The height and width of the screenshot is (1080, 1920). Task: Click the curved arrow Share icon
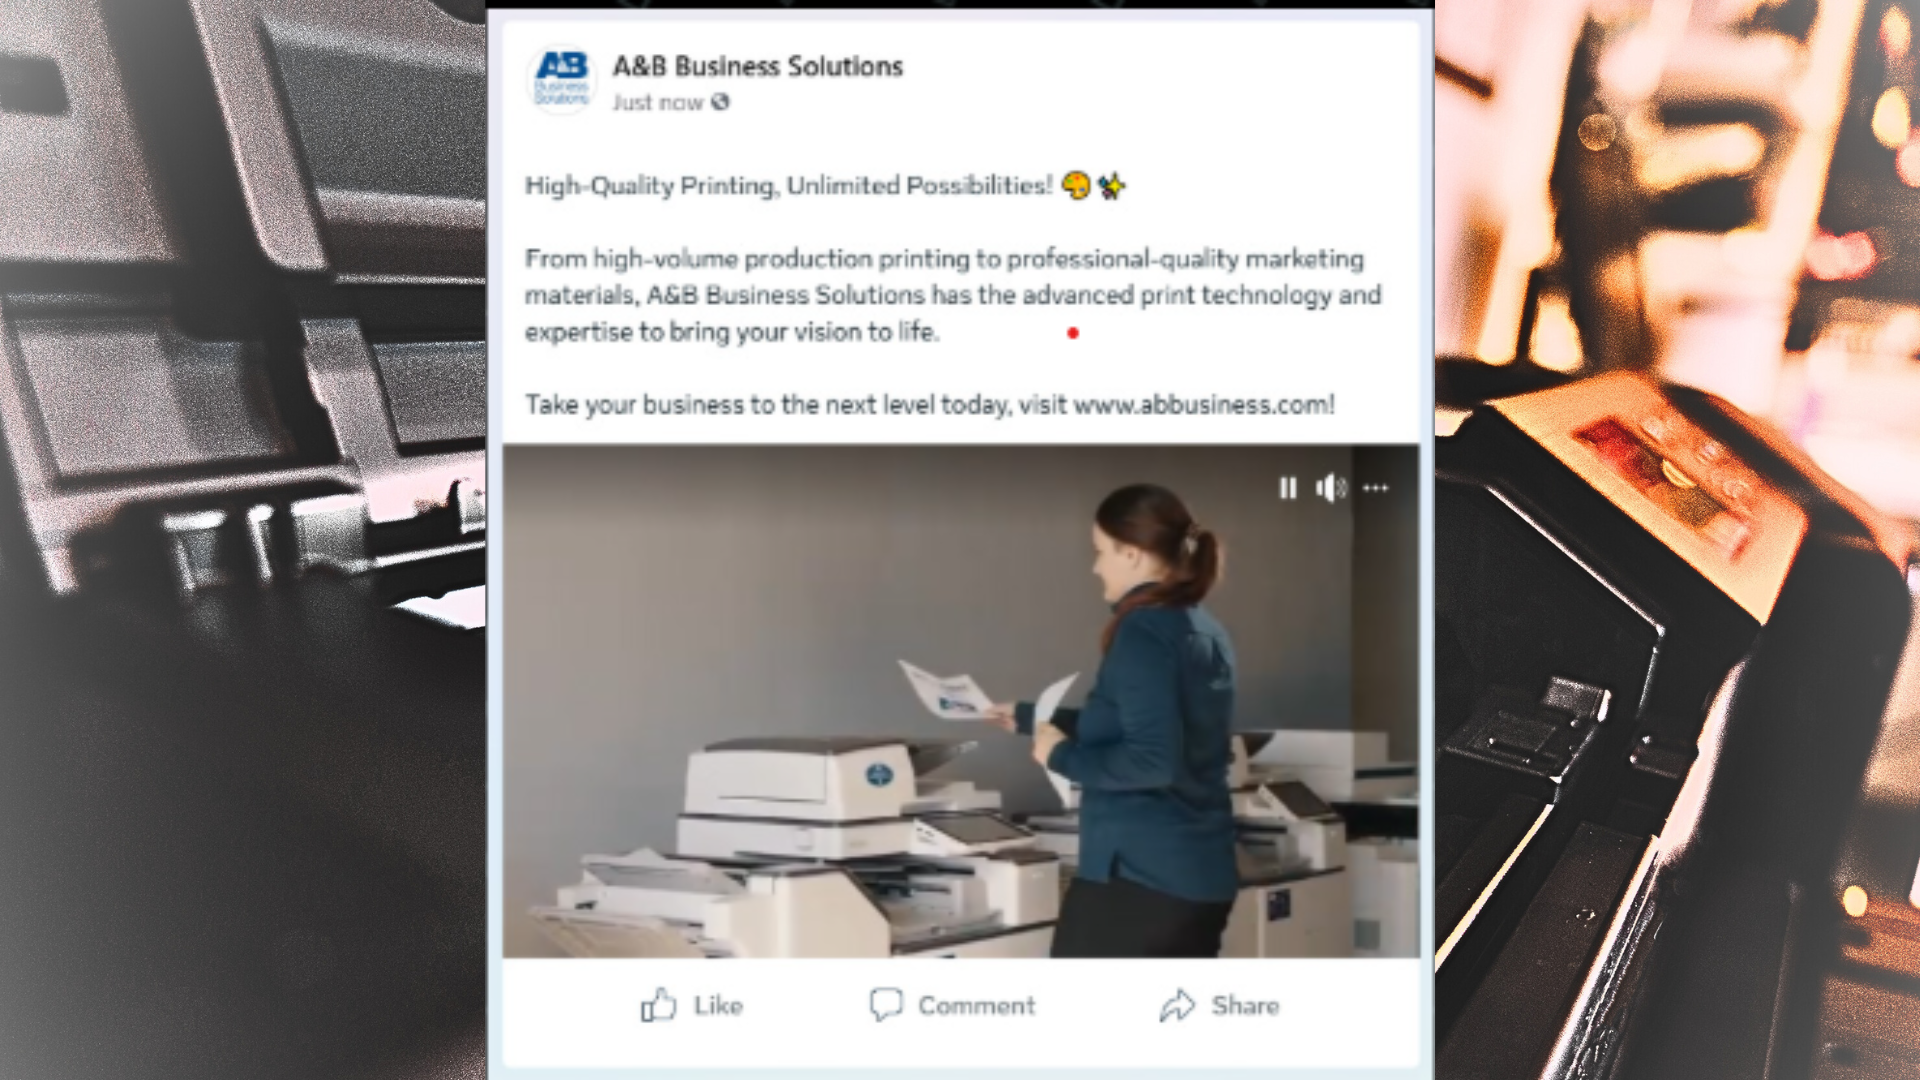point(1178,1005)
